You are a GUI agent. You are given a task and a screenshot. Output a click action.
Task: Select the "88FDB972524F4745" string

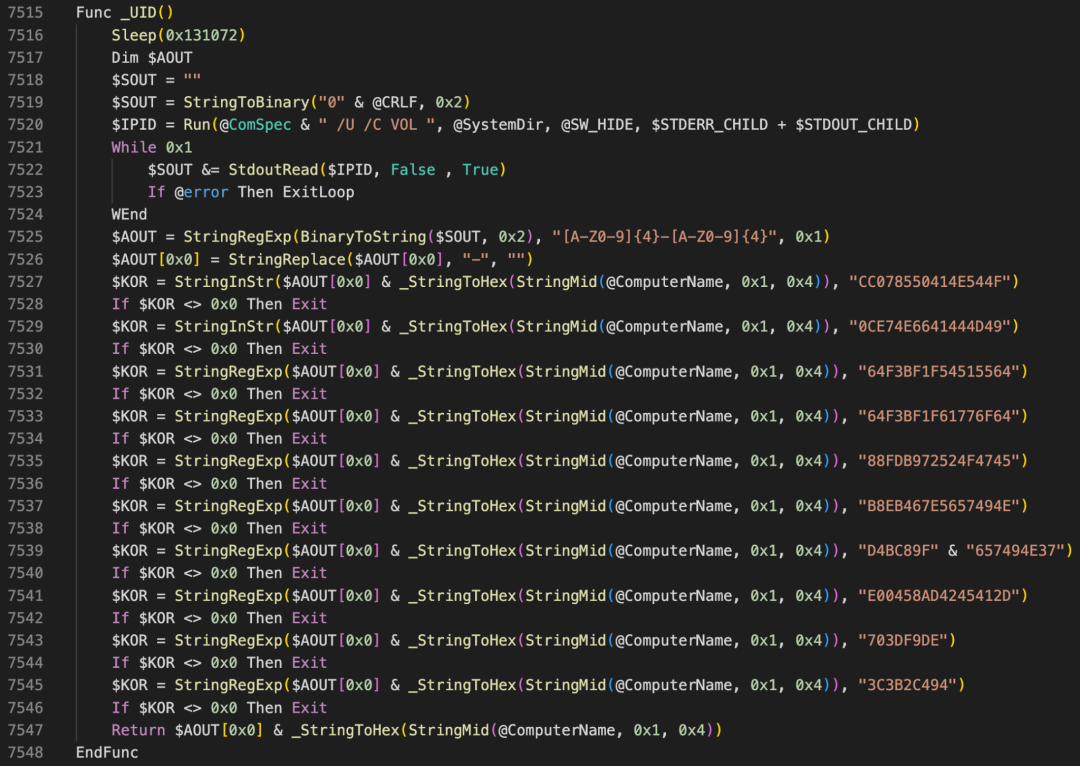click(939, 461)
